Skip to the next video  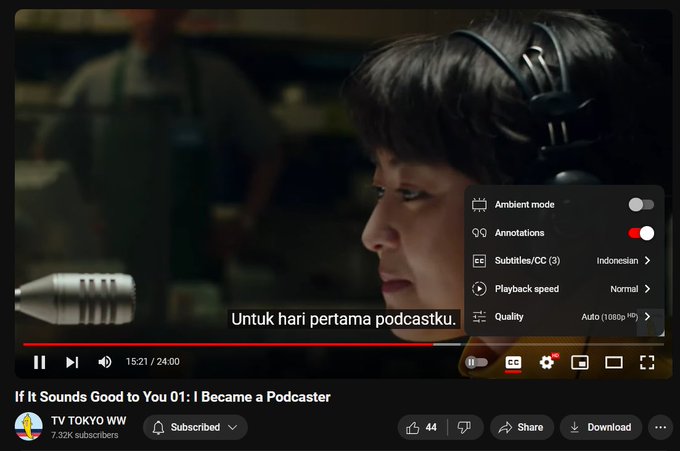[72, 362]
